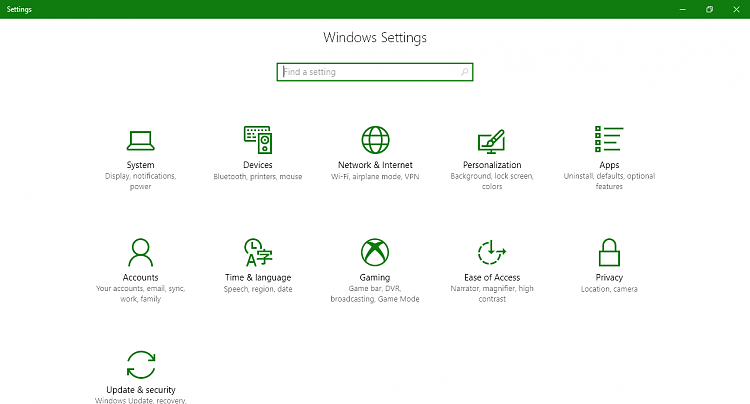Click the Devices label
This screenshot has width=750, height=404.
coord(258,165)
